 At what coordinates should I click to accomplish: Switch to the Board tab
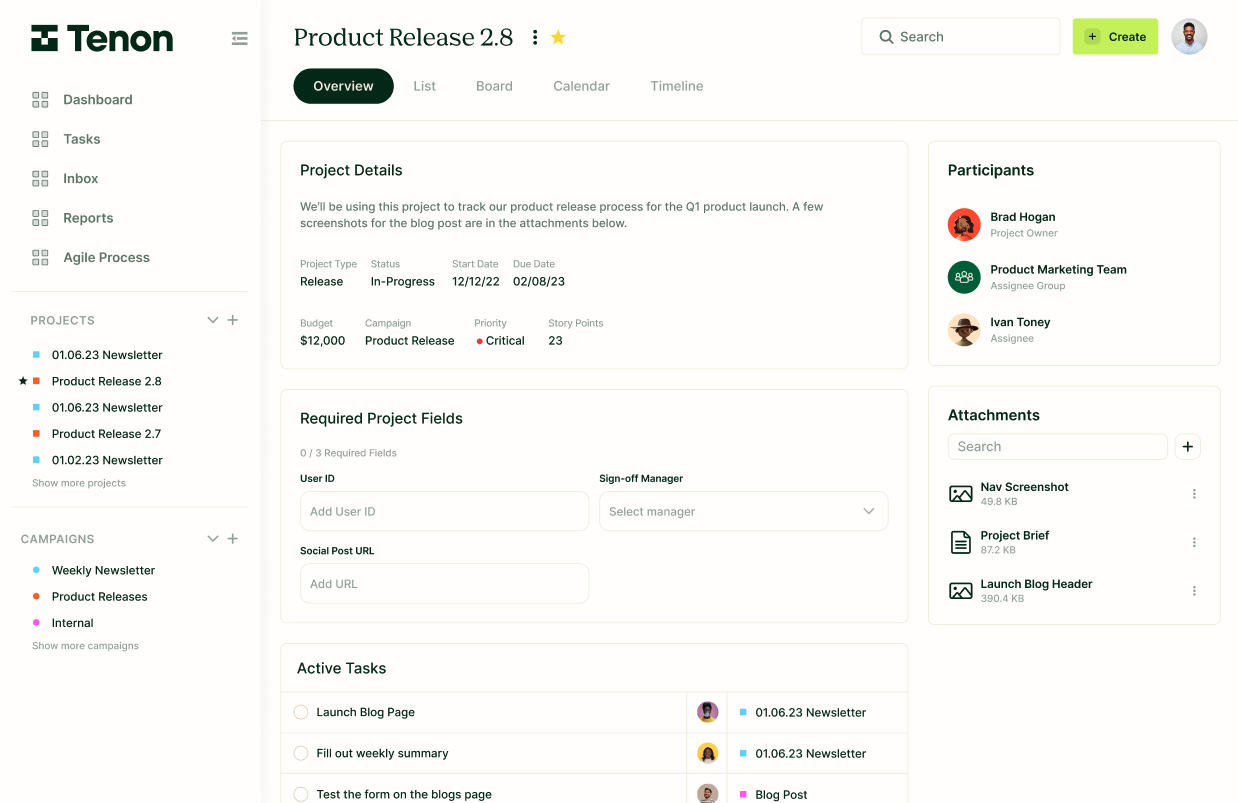[494, 86]
